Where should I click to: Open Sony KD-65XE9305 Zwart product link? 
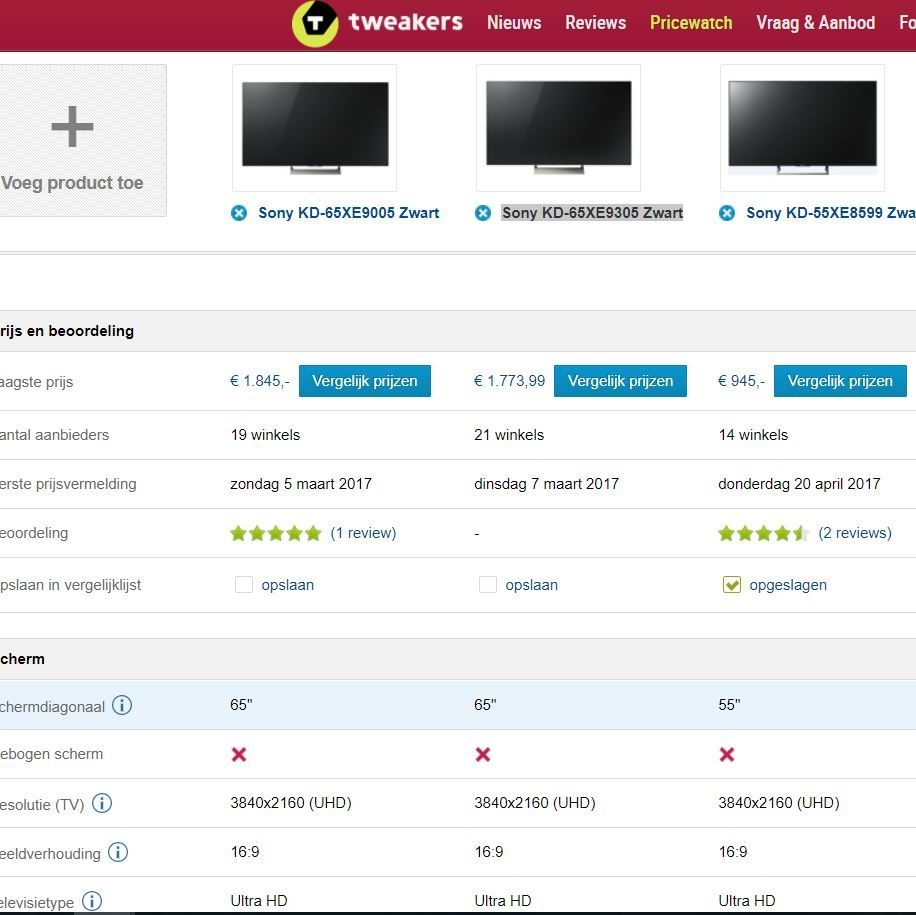592,213
